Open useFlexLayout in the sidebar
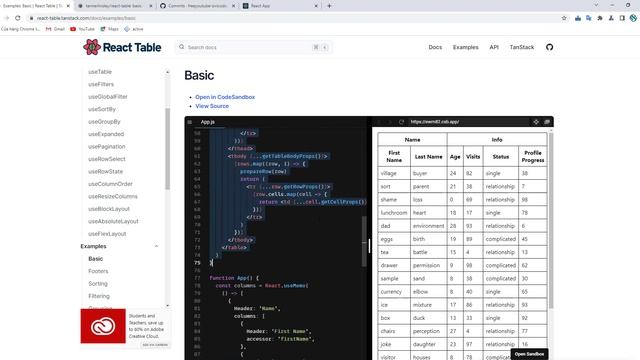Screen dimensions: 640x360 coord(107,234)
